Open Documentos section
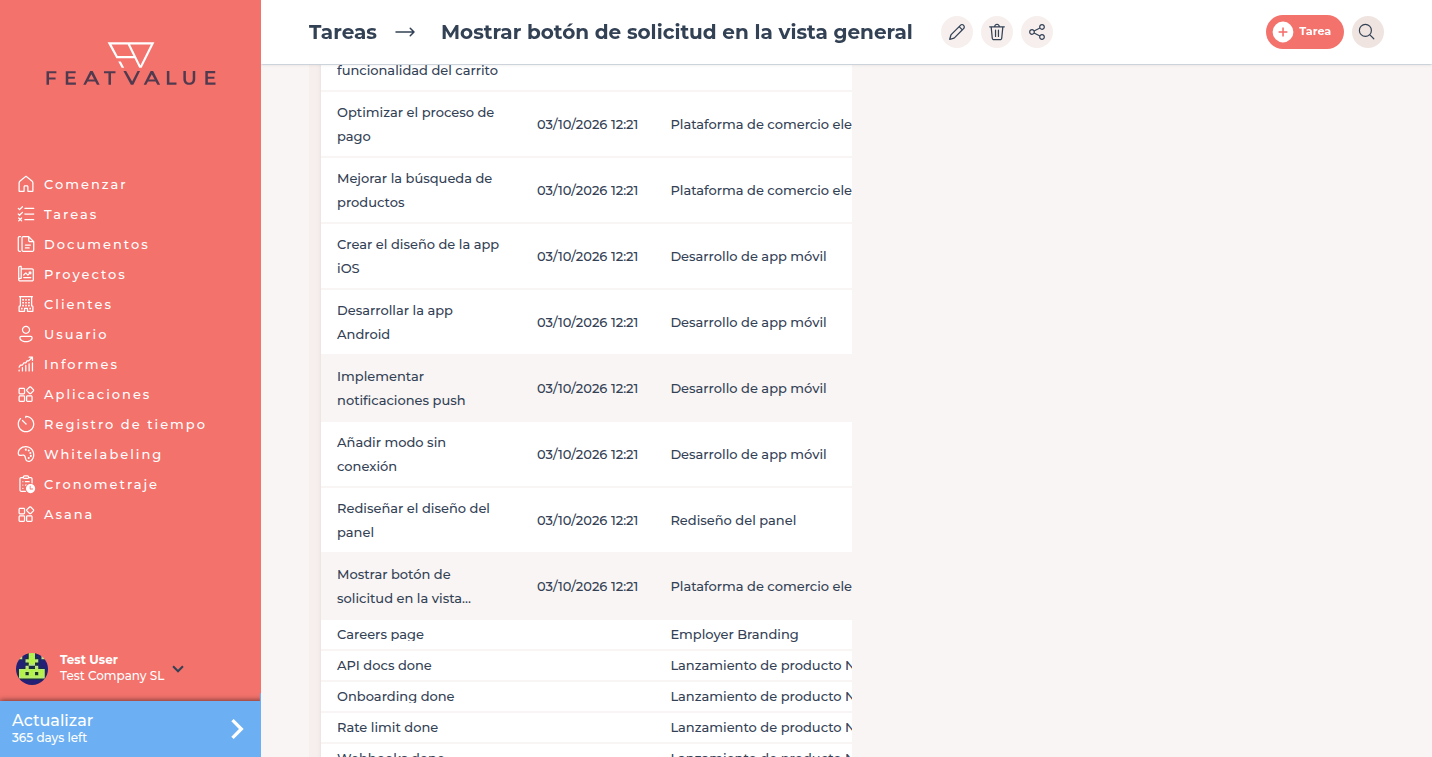The height and width of the screenshot is (757, 1432). coord(96,244)
